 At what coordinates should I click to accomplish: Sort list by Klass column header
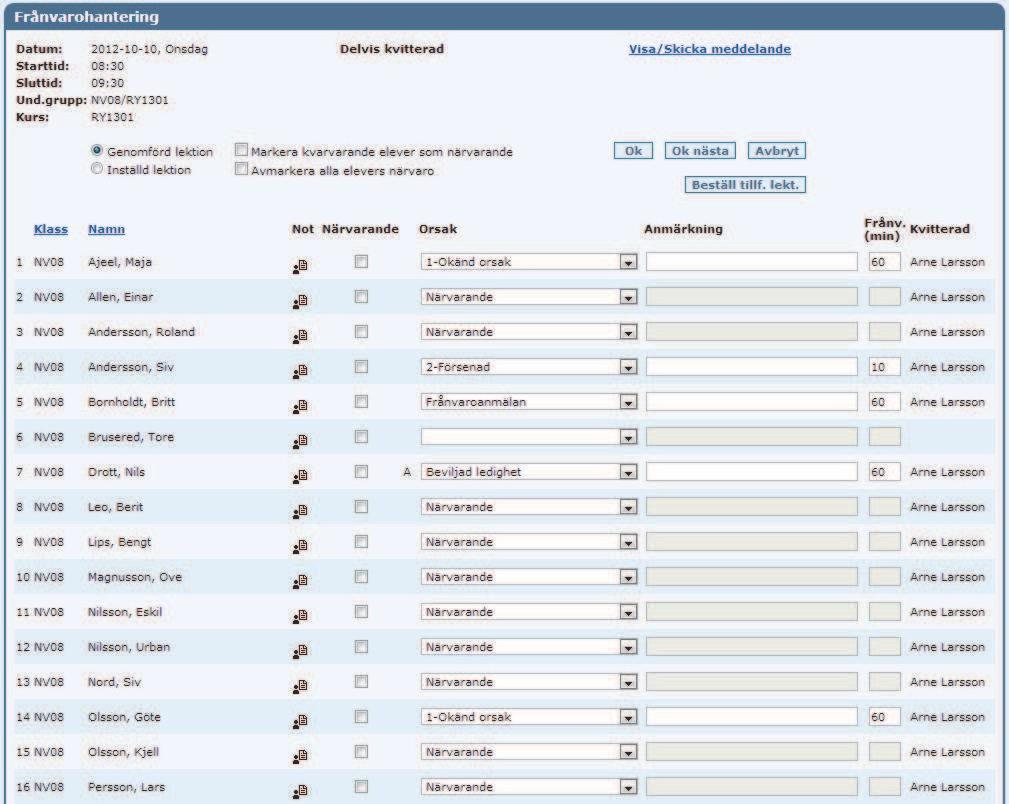51,229
